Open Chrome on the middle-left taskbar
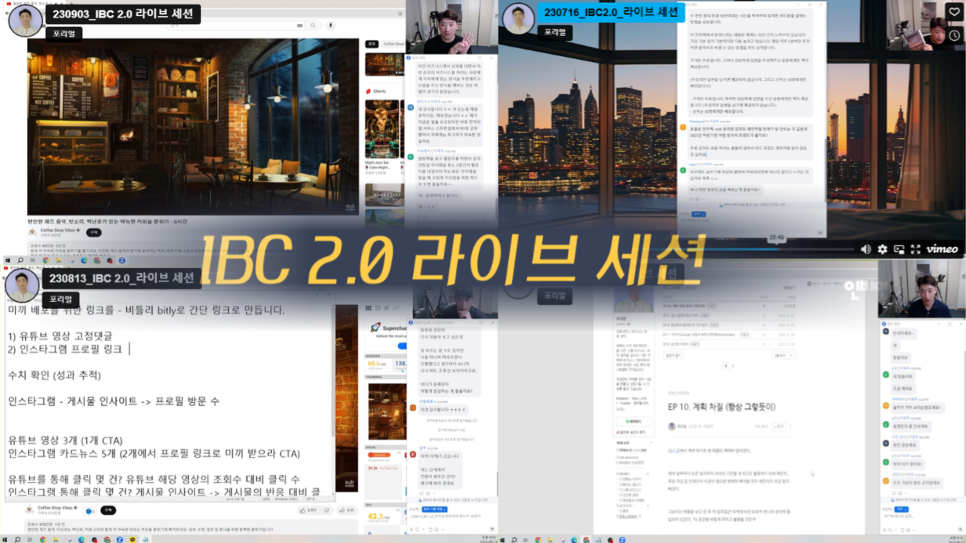 (46, 261)
